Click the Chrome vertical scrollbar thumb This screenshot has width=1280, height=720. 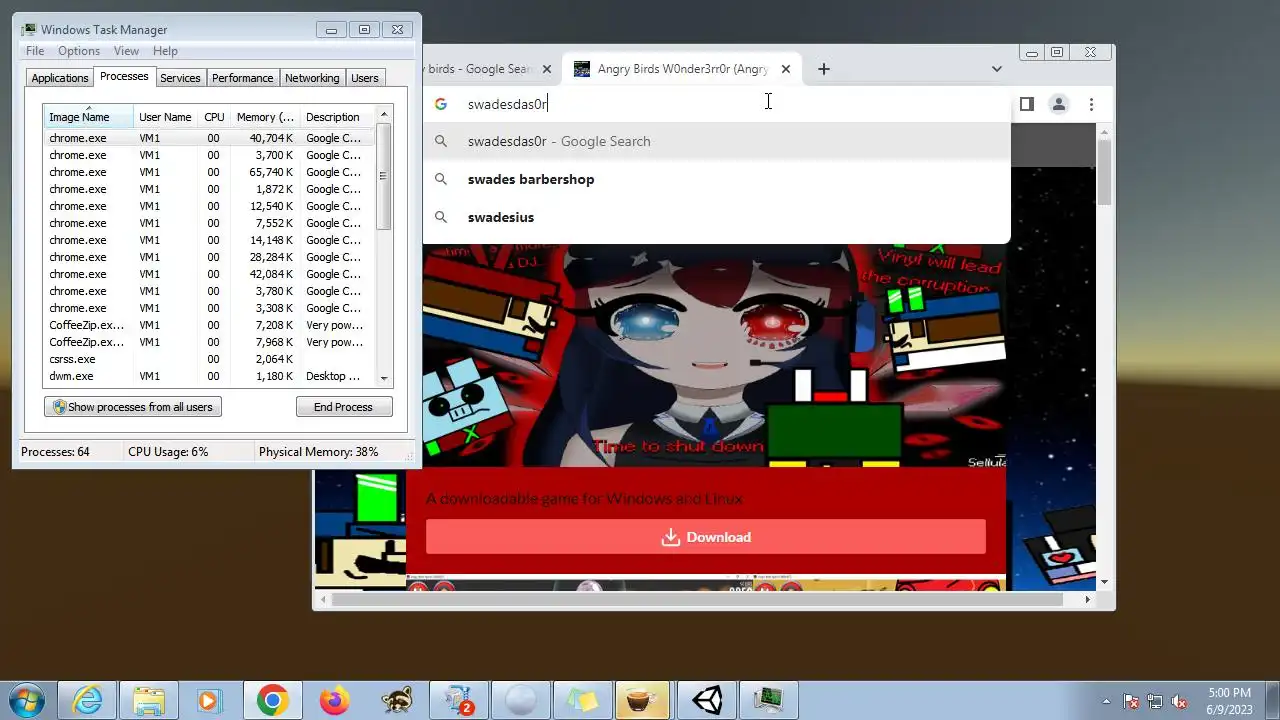point(1104,171)
